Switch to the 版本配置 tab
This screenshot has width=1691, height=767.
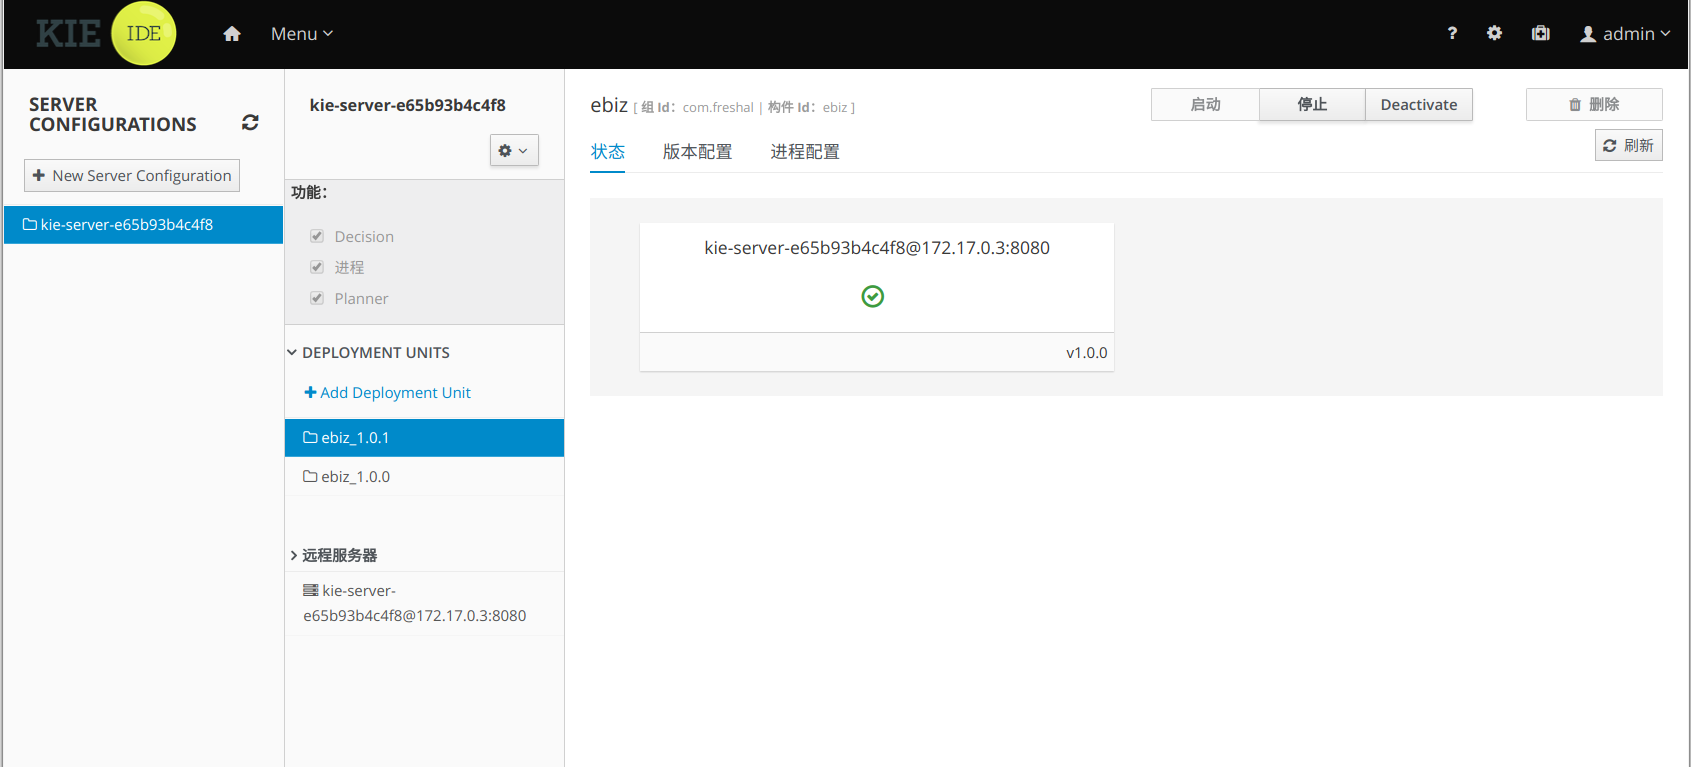(x=697, y=152)
